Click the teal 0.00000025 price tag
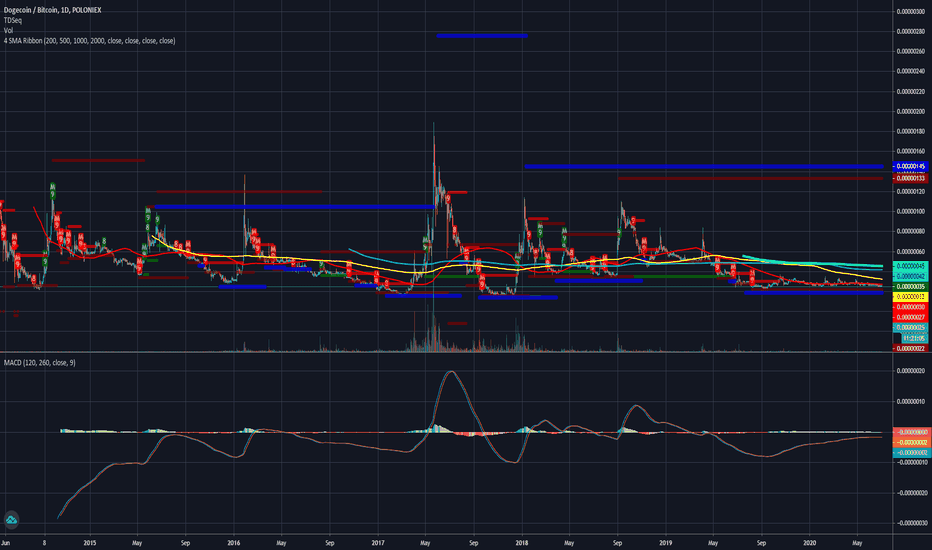 [910, 328]
